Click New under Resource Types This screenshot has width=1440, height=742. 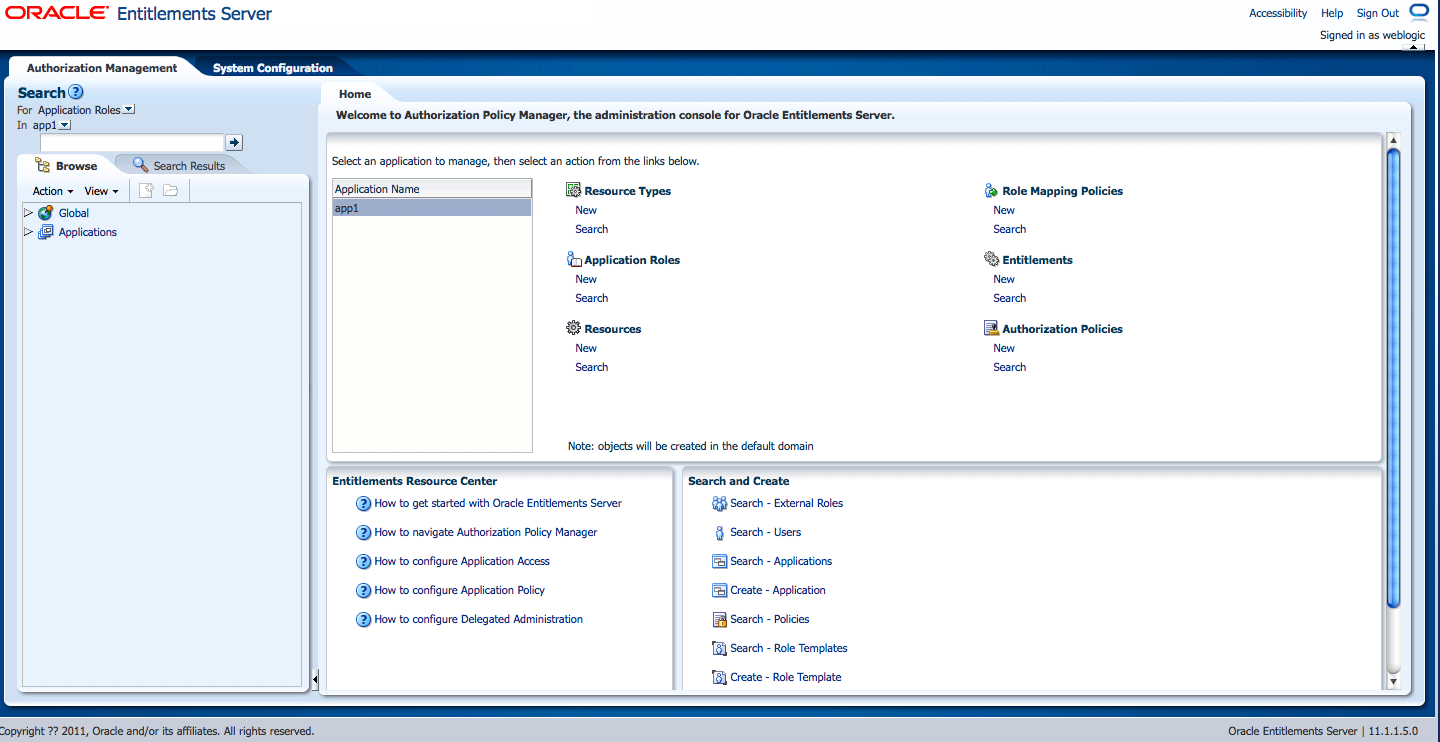click(586, 210)
